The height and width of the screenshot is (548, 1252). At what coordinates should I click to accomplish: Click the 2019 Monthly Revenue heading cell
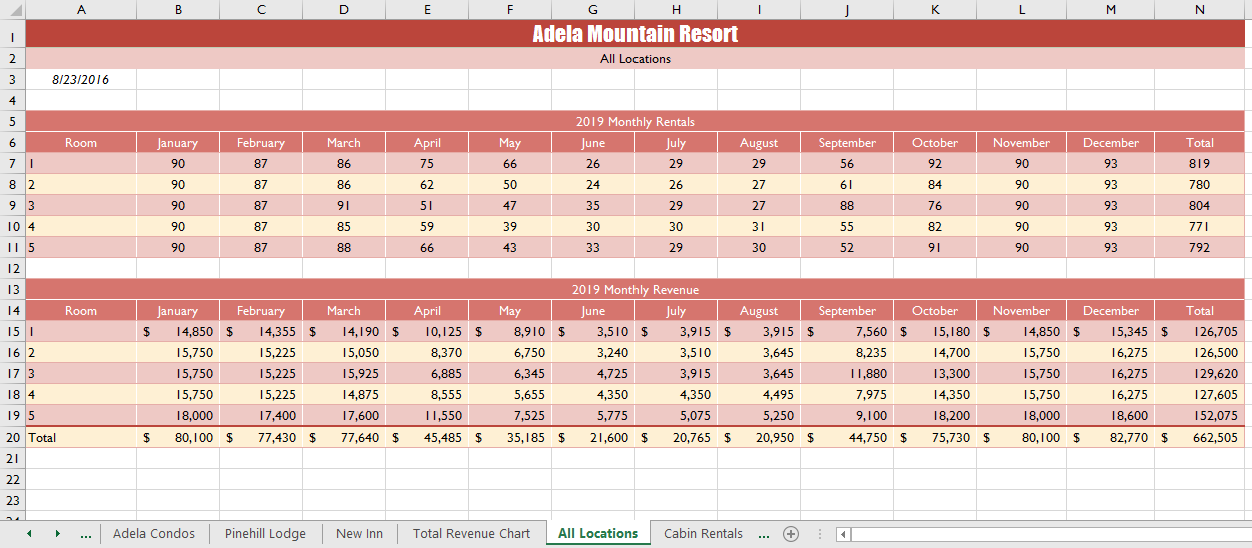pyautogui.click(x=635, y=289)
